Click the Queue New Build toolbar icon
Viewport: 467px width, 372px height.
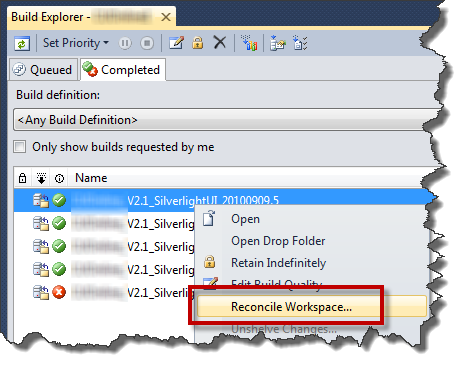pos(249,43)
